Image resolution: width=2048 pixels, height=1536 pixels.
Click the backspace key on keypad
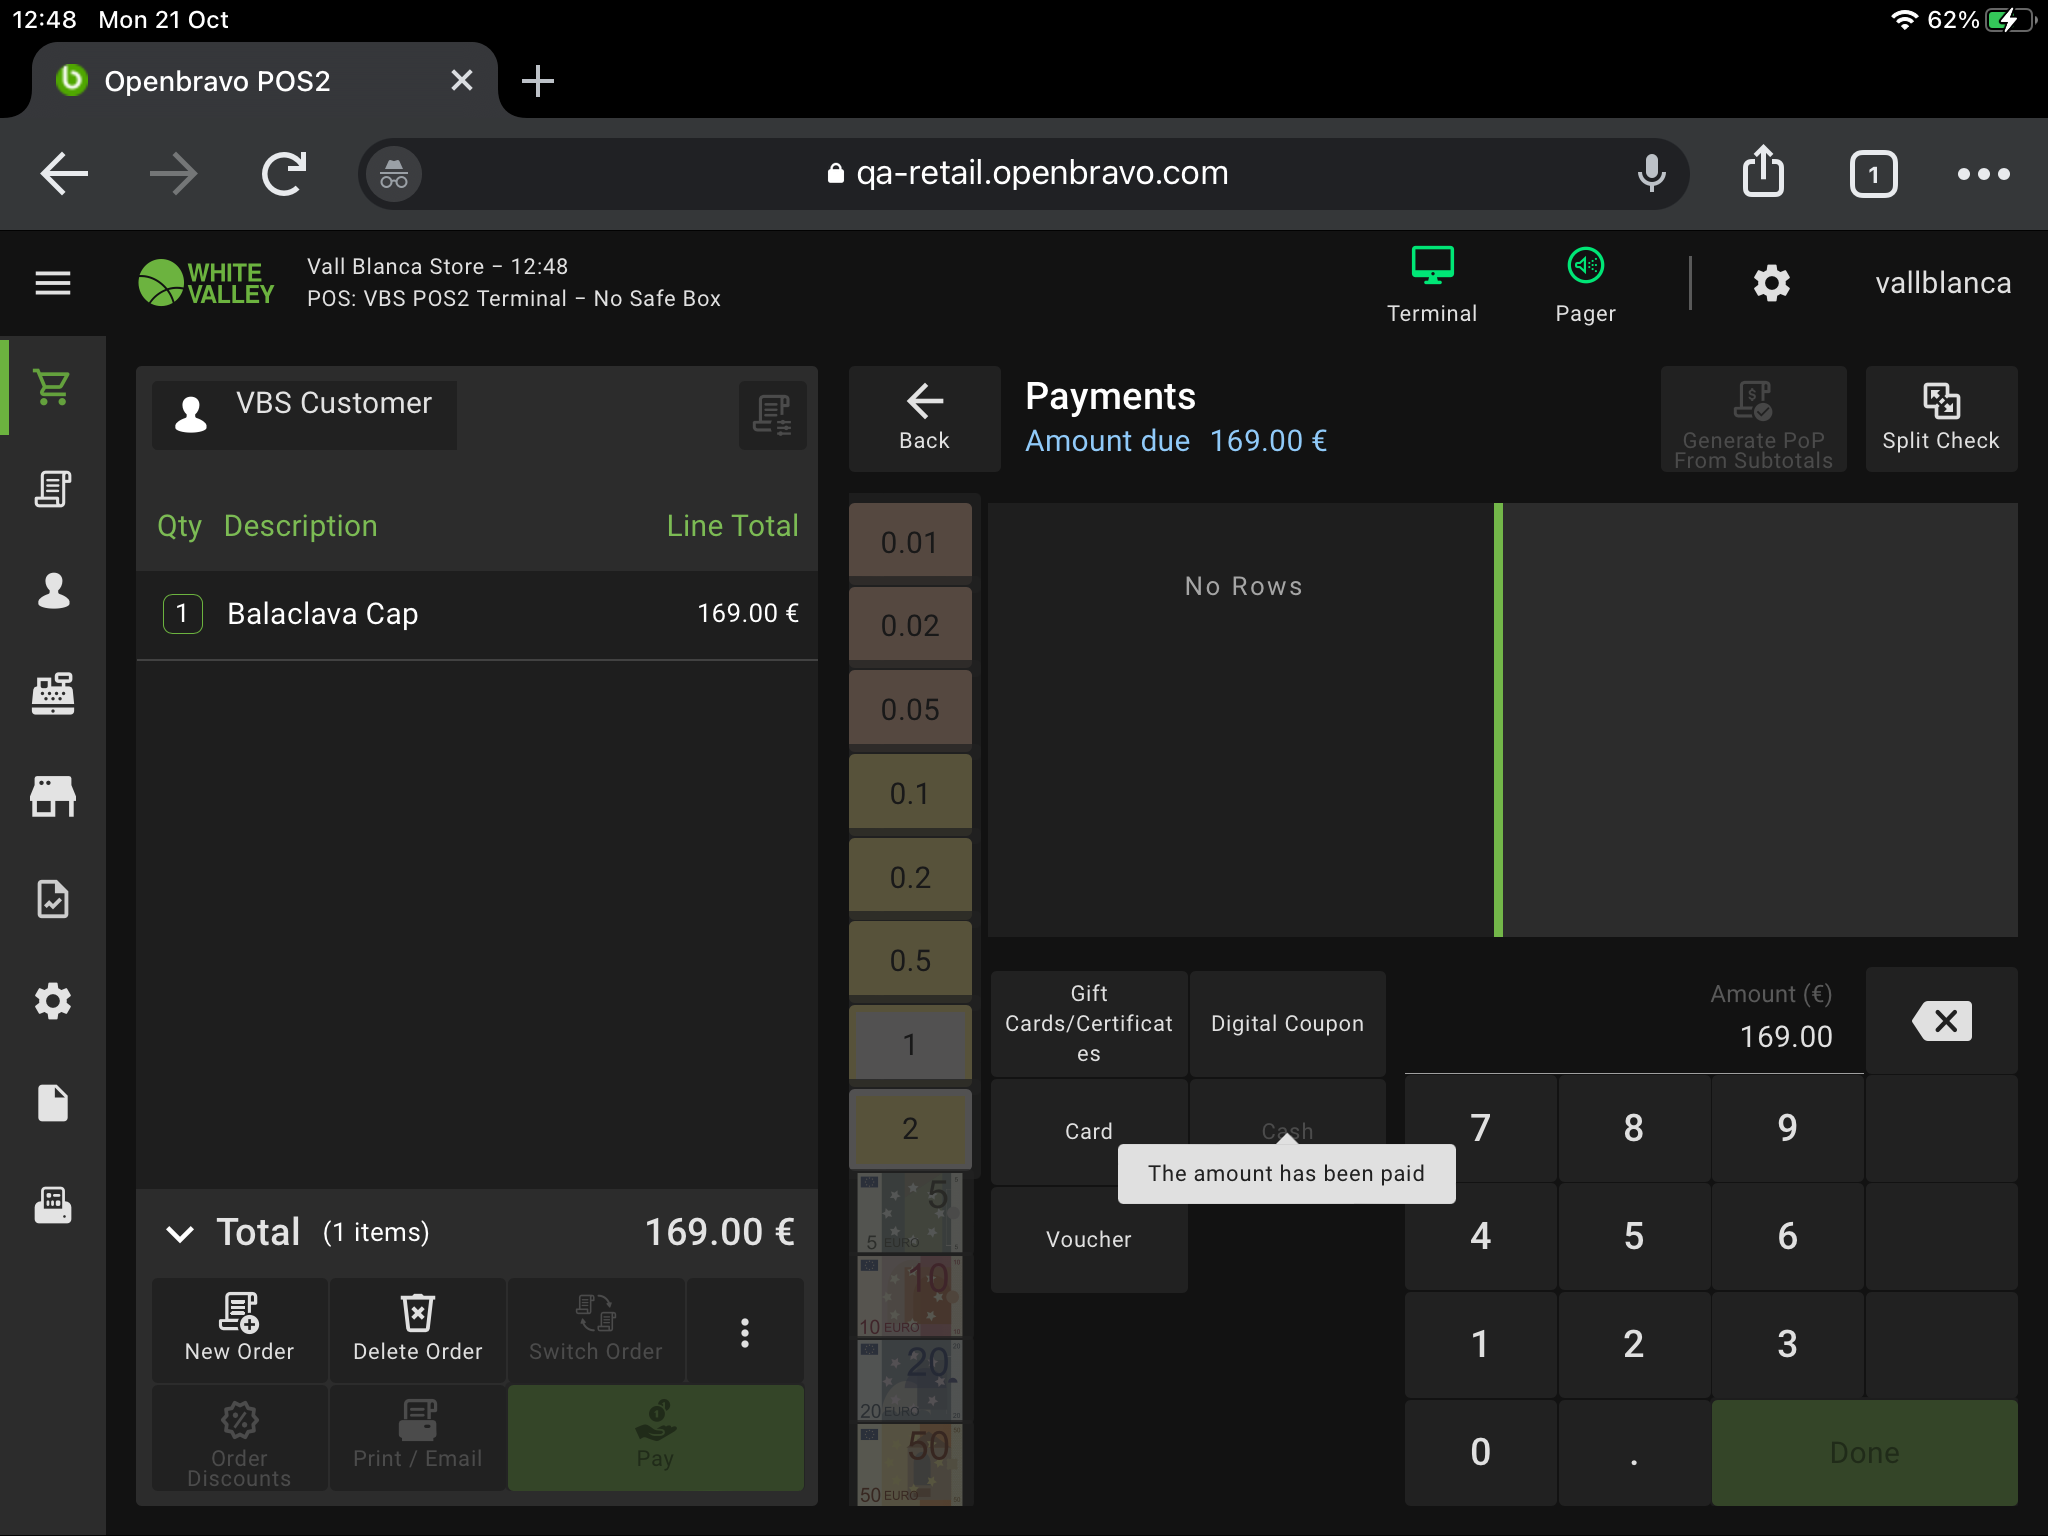(1941, 1021)
